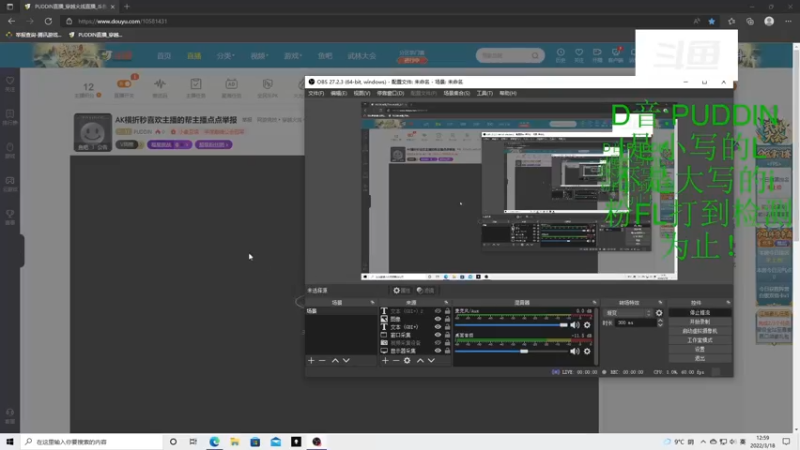
Task: Toggle the 直播开关 switch on Douyu
Action: pos(124,84)
